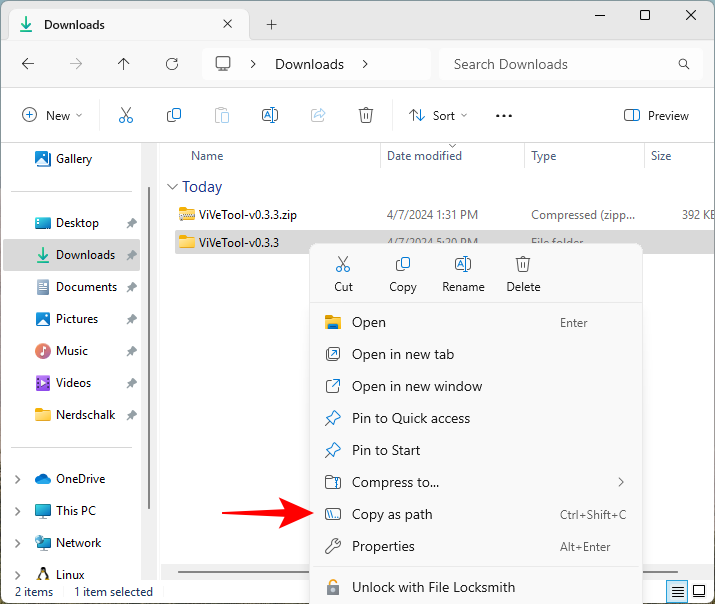Go up one folder level
The width and height of the screenshot is (715, 604).
click(124, 64)
